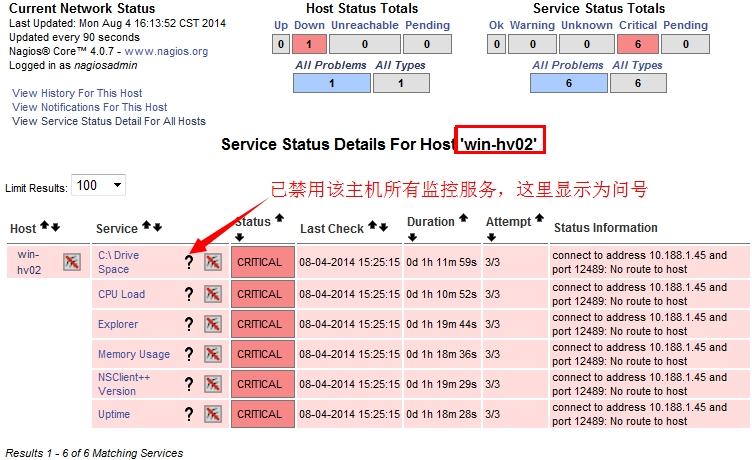Open View Notifications For This Host

[x=90, y=107]
